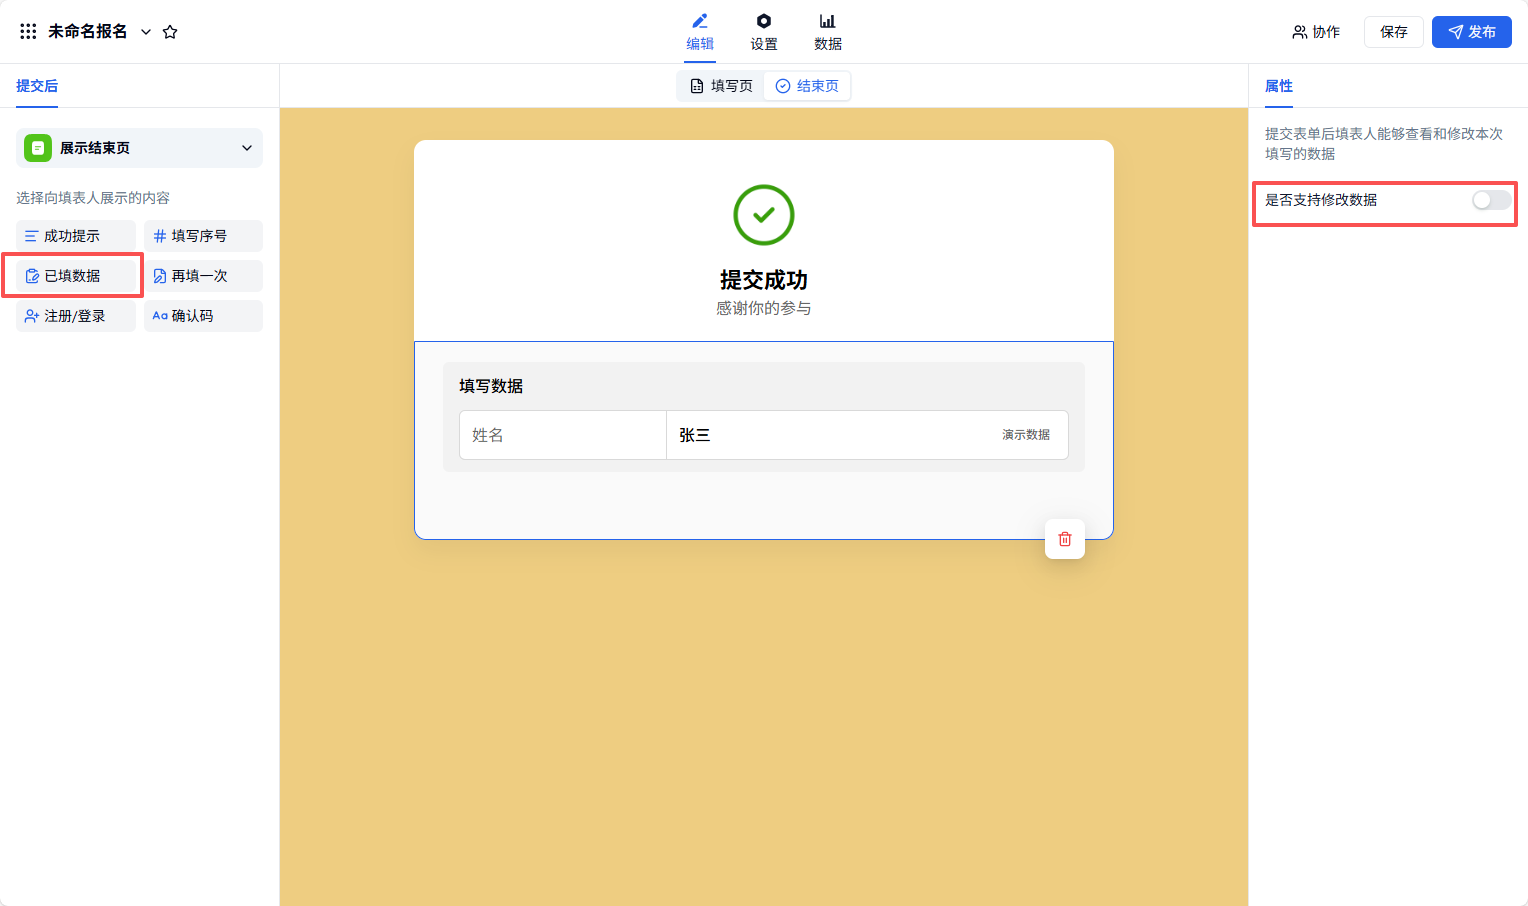
Task: Click the 填写数据 section title
Action: (x=491, y=386)
